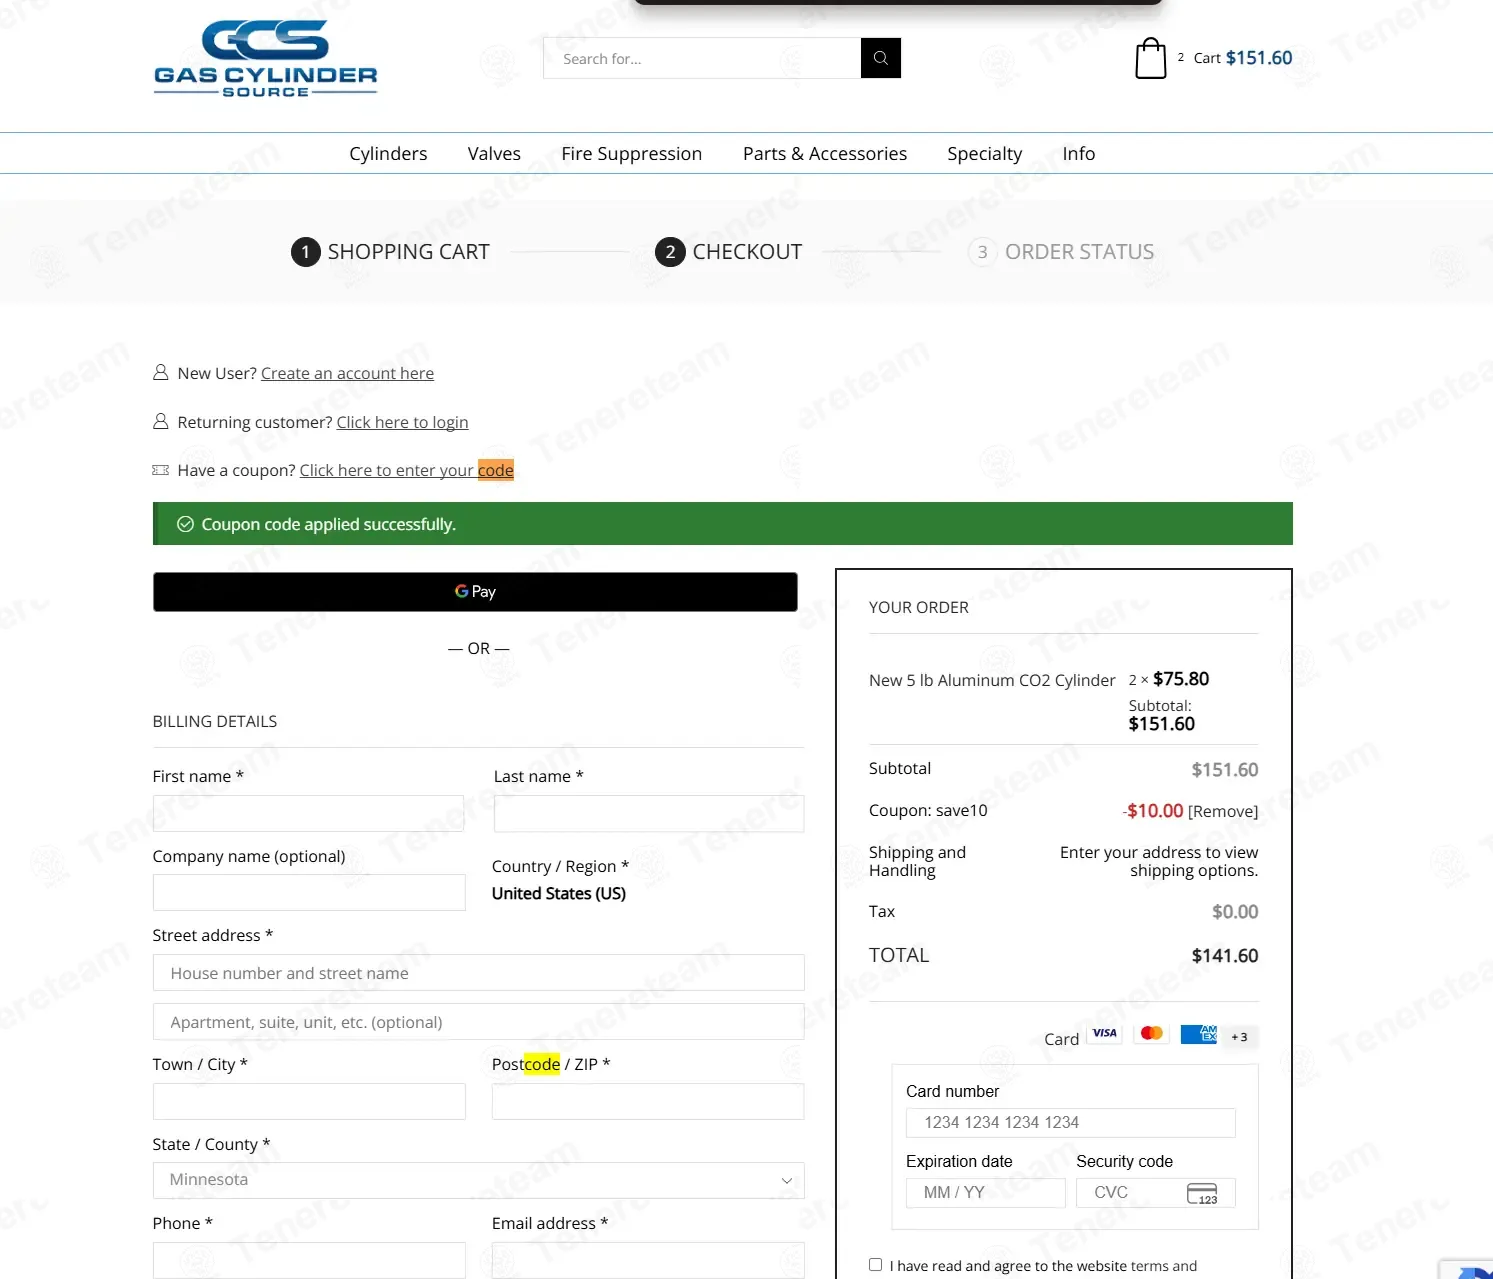Click the Card number field
Image resolution: width=1493 pixels, height=1279 pixels.
[x=1071, y=1123]
